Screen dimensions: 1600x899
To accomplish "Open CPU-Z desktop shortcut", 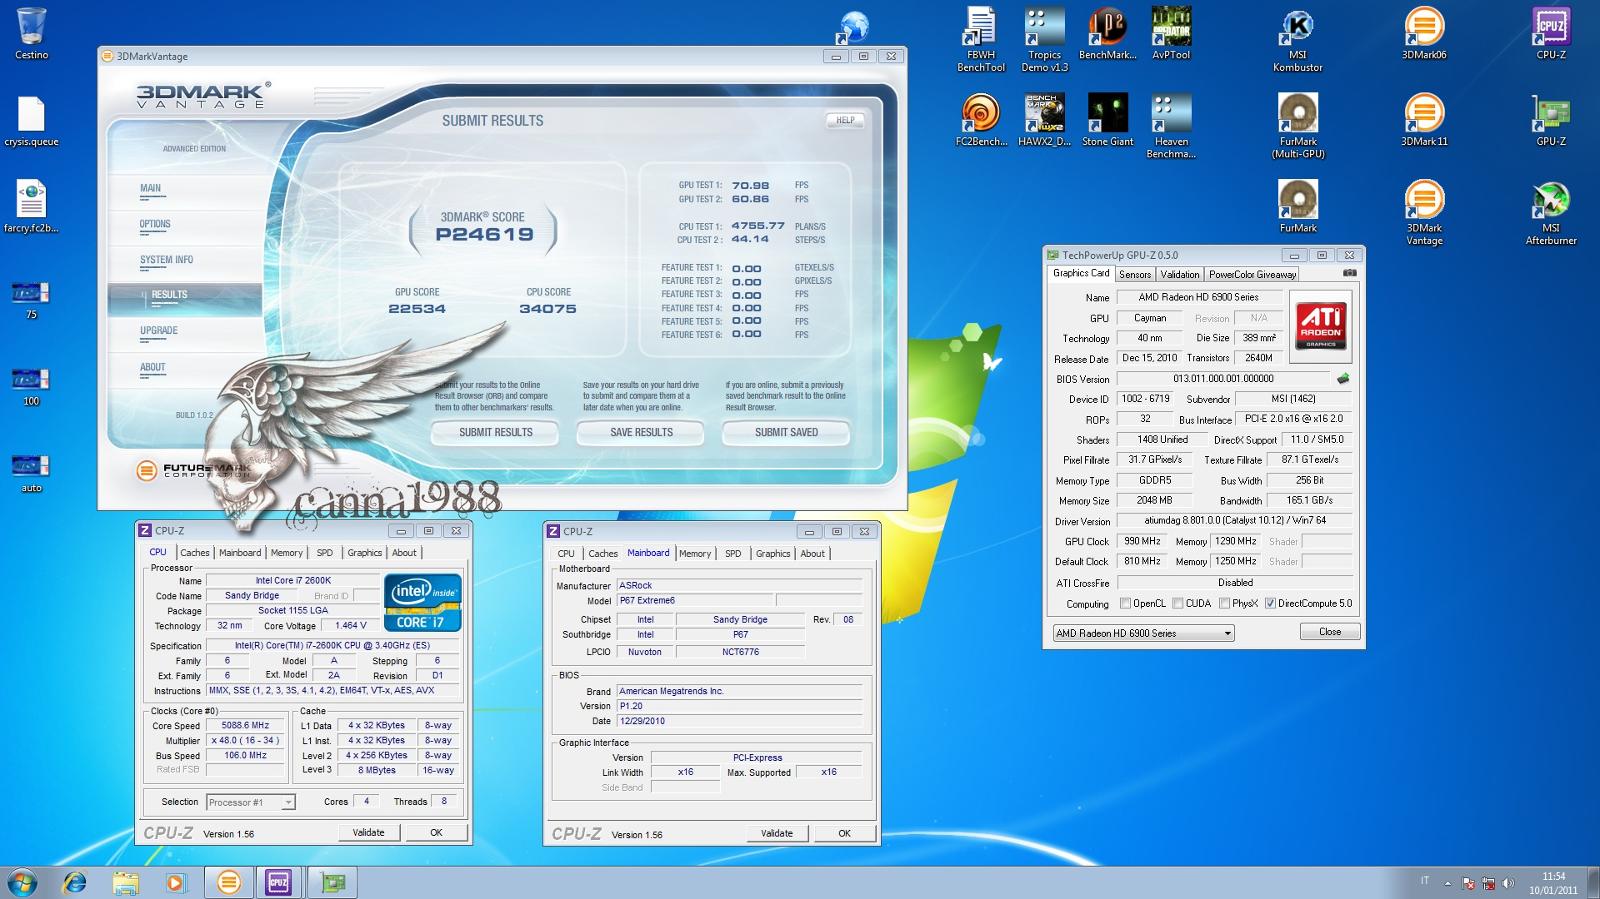I will 1551,34.
